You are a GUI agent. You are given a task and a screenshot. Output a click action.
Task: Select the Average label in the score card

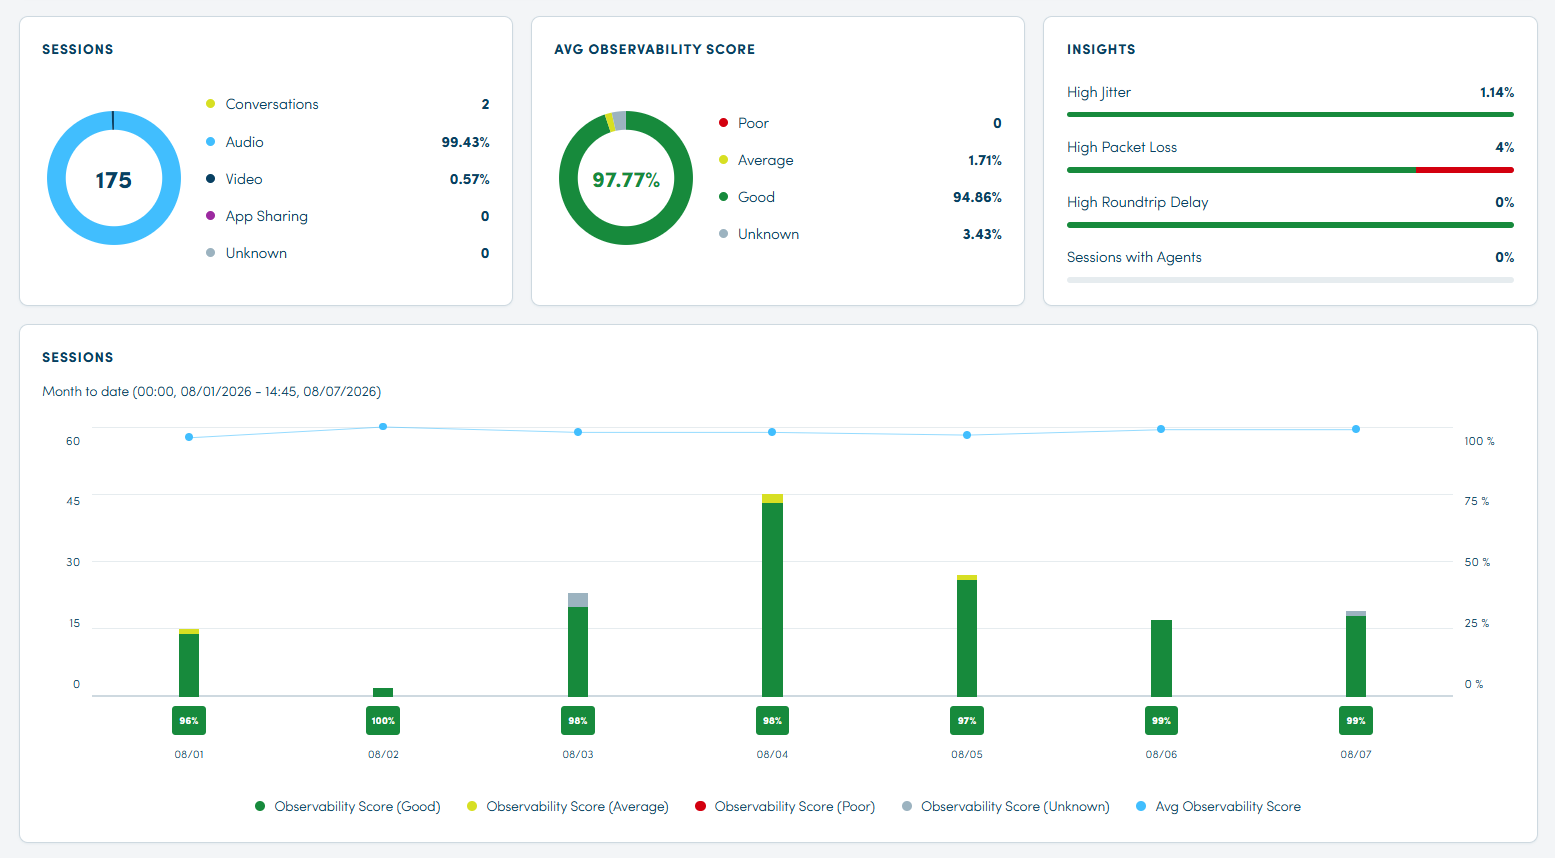click(765, 160)
